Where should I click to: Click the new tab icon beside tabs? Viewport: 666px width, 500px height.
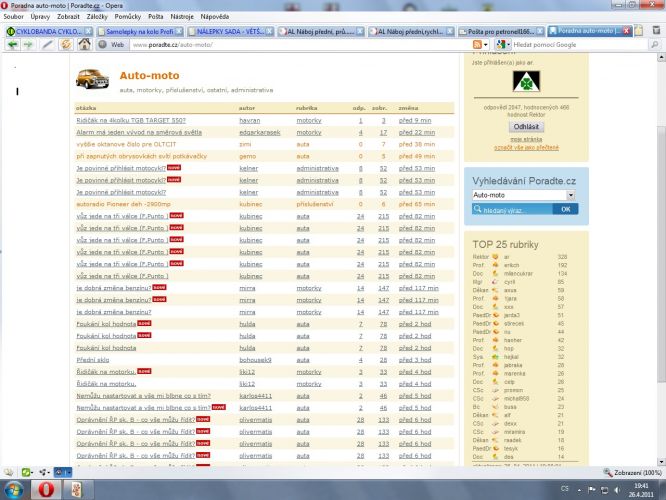pos(638,31)
